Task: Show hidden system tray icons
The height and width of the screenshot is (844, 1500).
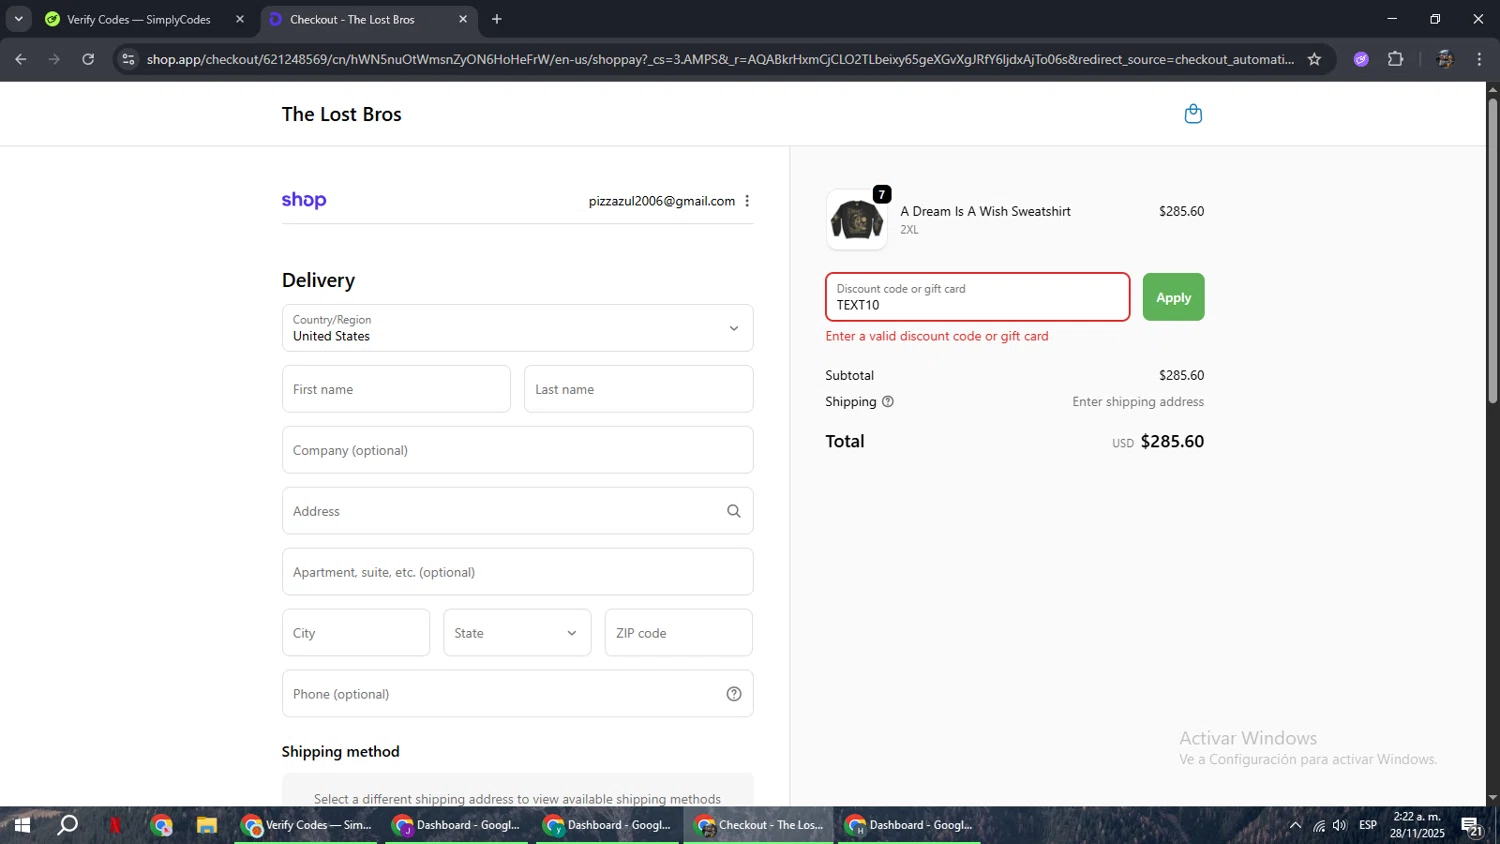Action: [1295, 825]
